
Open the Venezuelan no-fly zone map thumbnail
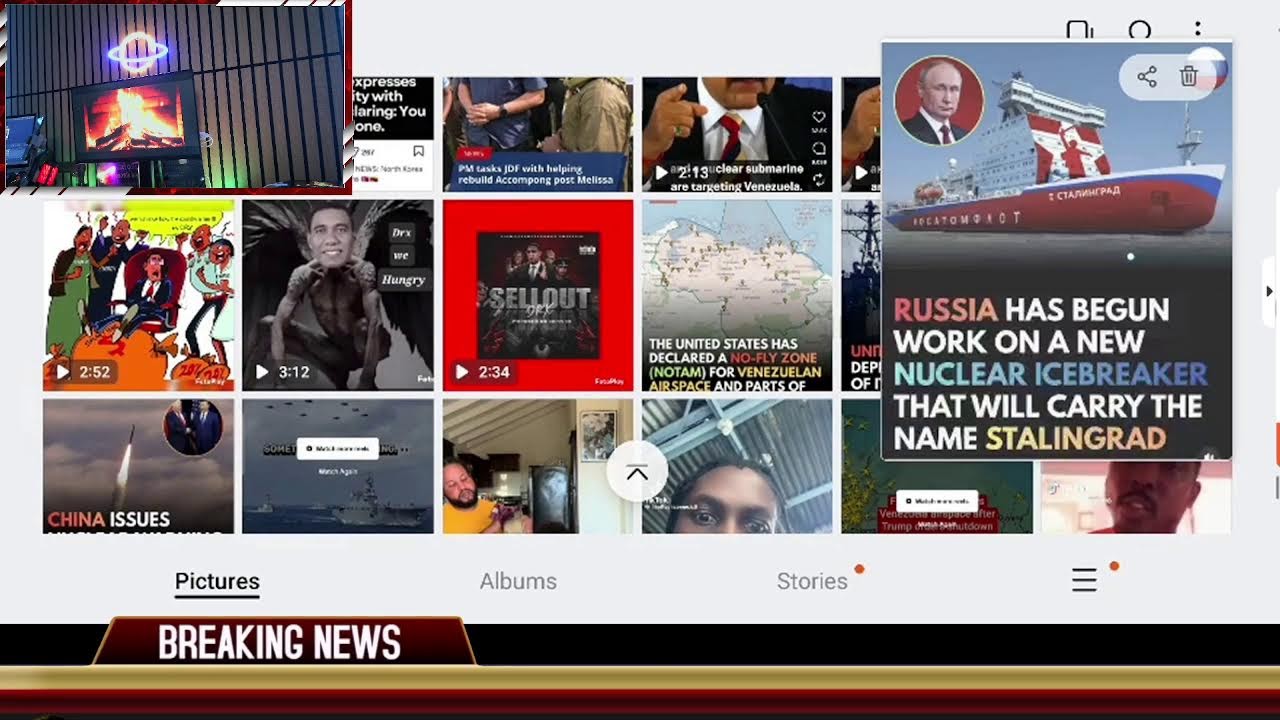click(737, 295)
